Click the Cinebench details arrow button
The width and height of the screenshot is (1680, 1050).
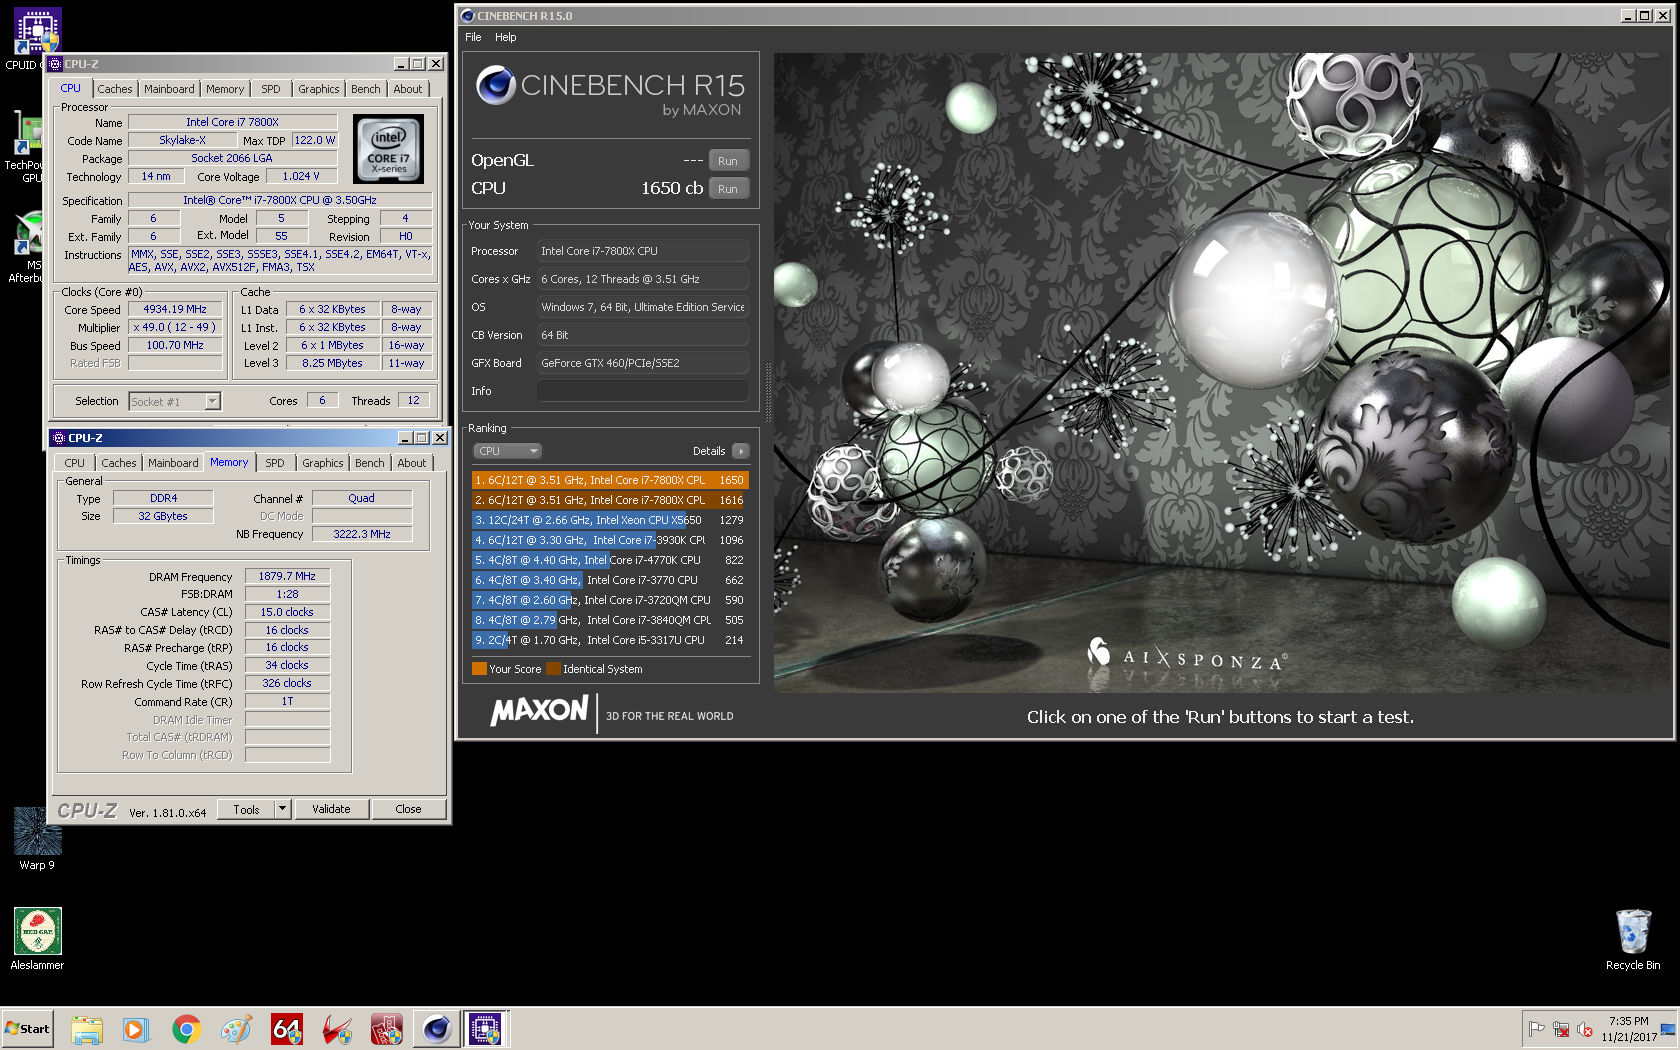(x=741, y=451)
